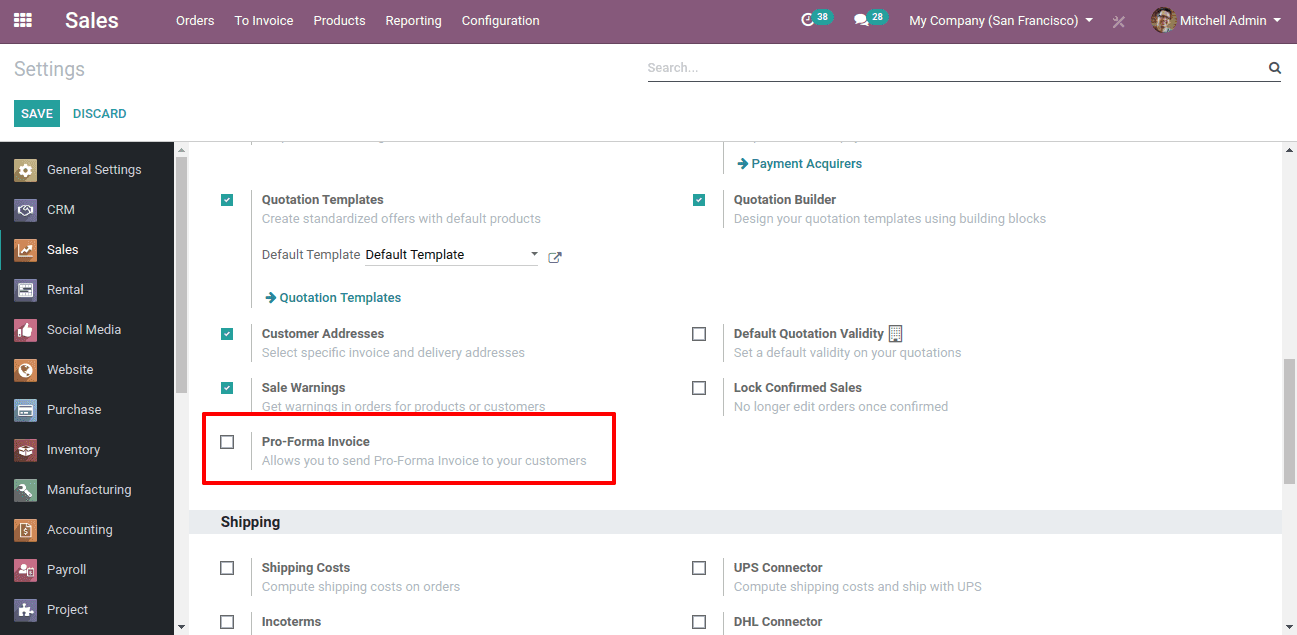Enable the Pro-Forma Invoice checkbox
Image resolution: width=1297 pixels, height=635 pixels.
coord(227,442)
